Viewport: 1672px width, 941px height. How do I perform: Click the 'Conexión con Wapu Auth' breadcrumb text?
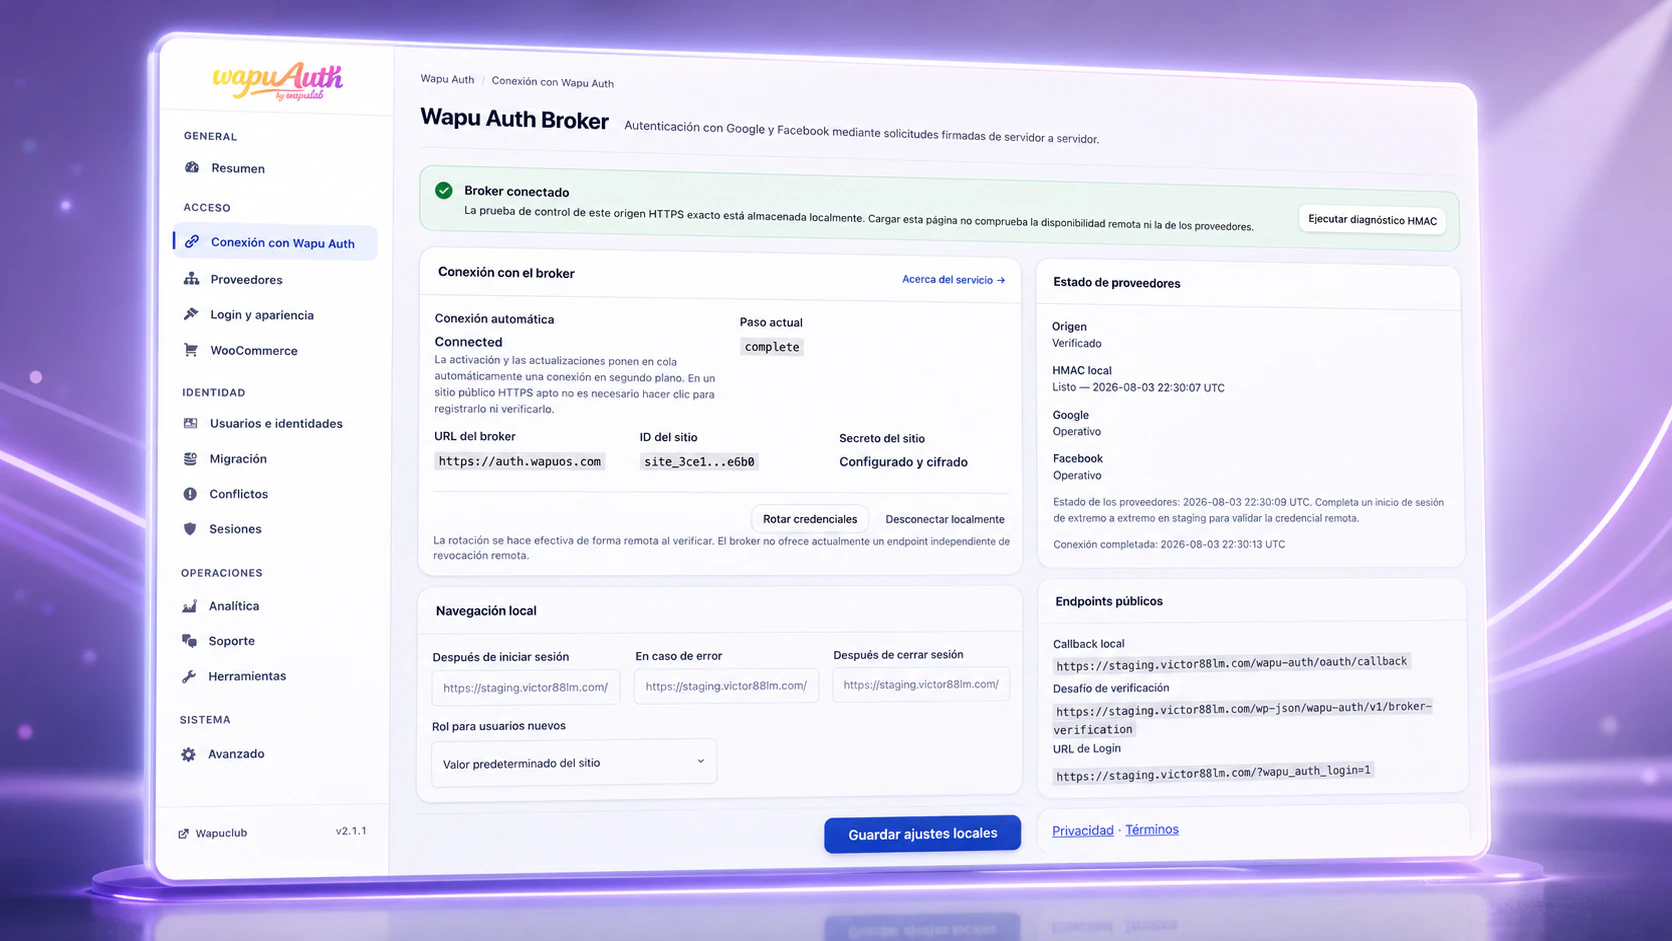[552, 82]
